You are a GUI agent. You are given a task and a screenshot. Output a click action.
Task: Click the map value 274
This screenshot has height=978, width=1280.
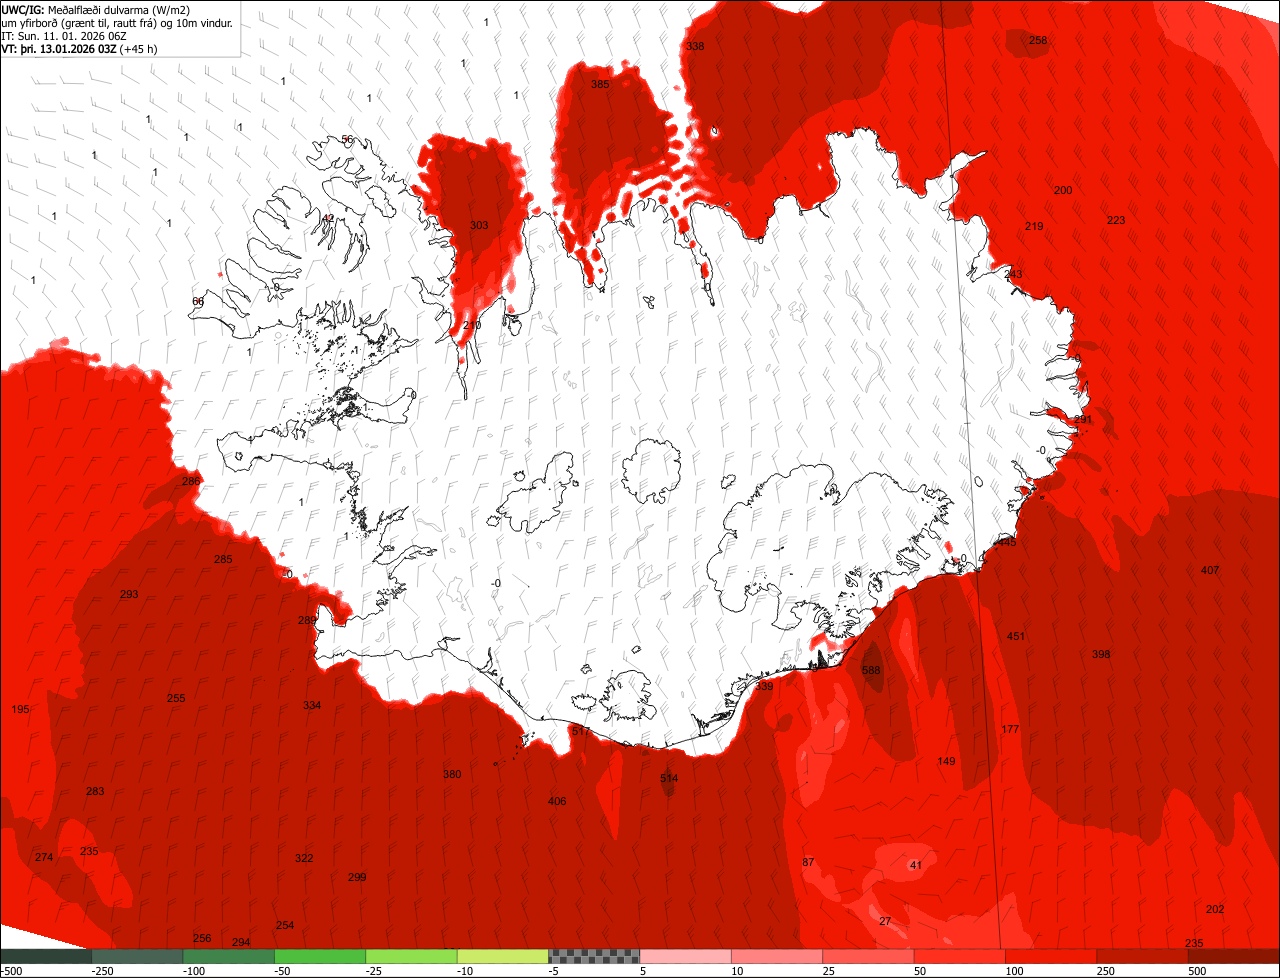pos(44,857)
